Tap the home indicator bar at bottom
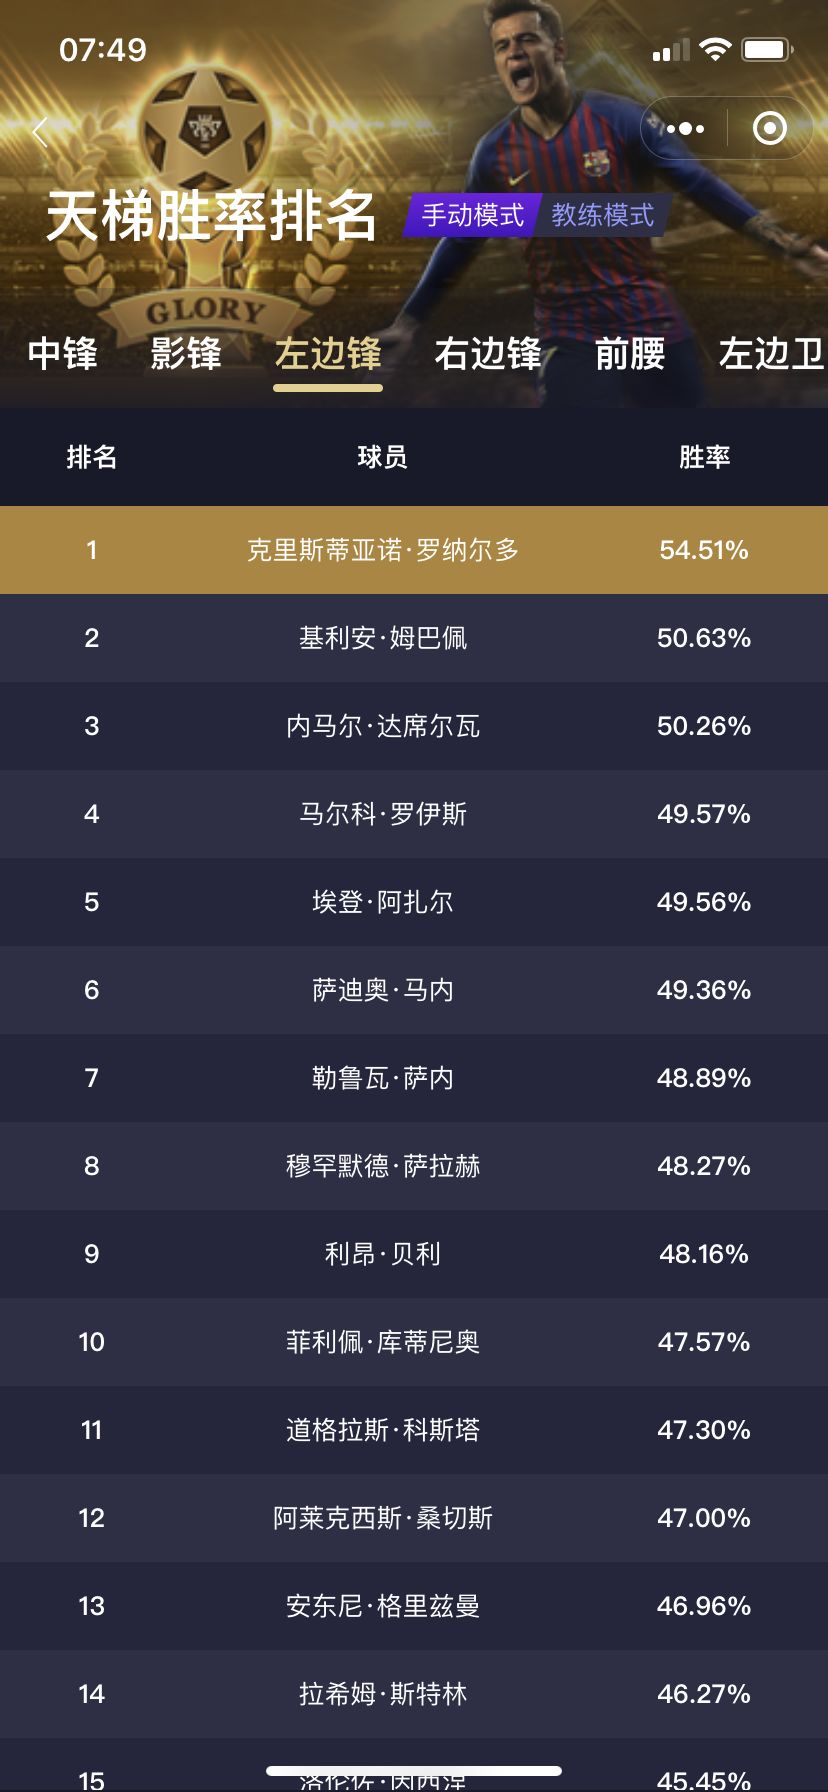 click(414, 1771)
